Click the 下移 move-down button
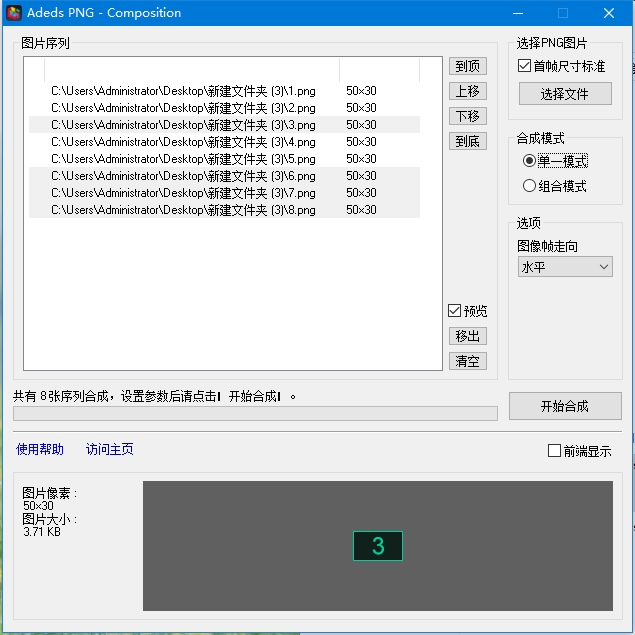The width and height of the screenshot is (635, 635). [x=467, y=116]
